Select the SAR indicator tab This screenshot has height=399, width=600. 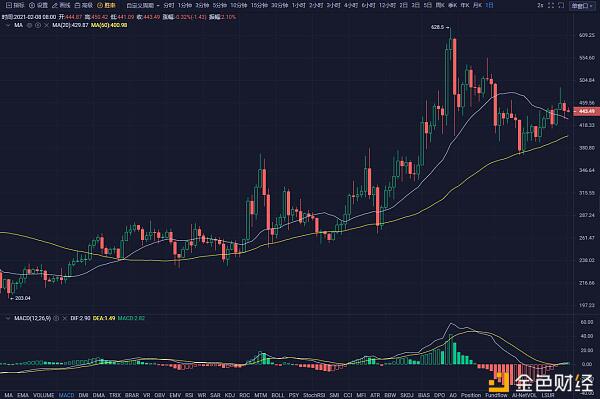215,395
